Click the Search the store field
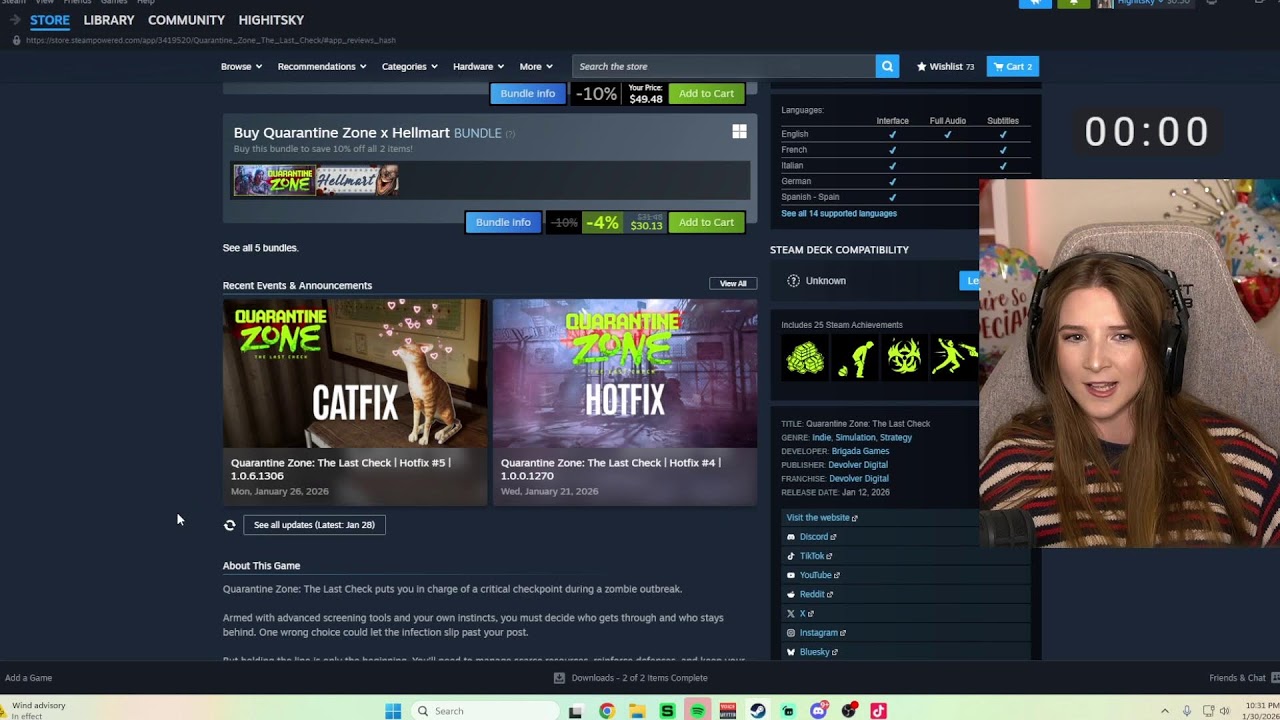Viewport: 1280px width, 720px height. (724, 66)
